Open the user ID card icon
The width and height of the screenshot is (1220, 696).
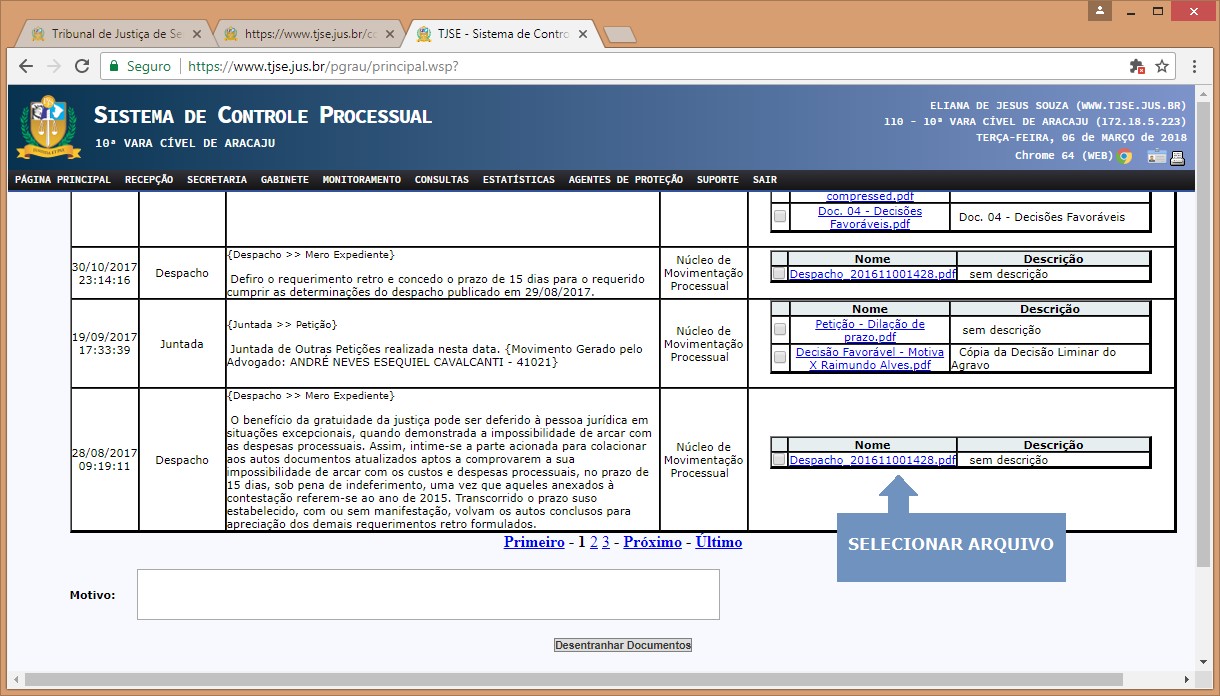point(1157,156)
